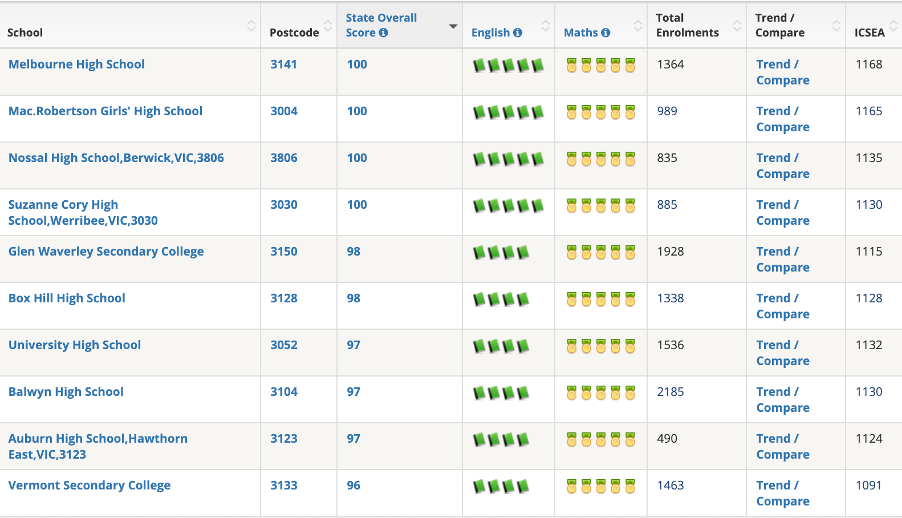
Task: Click Maths medal rating for Box Hill High
Action: coord(601,298)
